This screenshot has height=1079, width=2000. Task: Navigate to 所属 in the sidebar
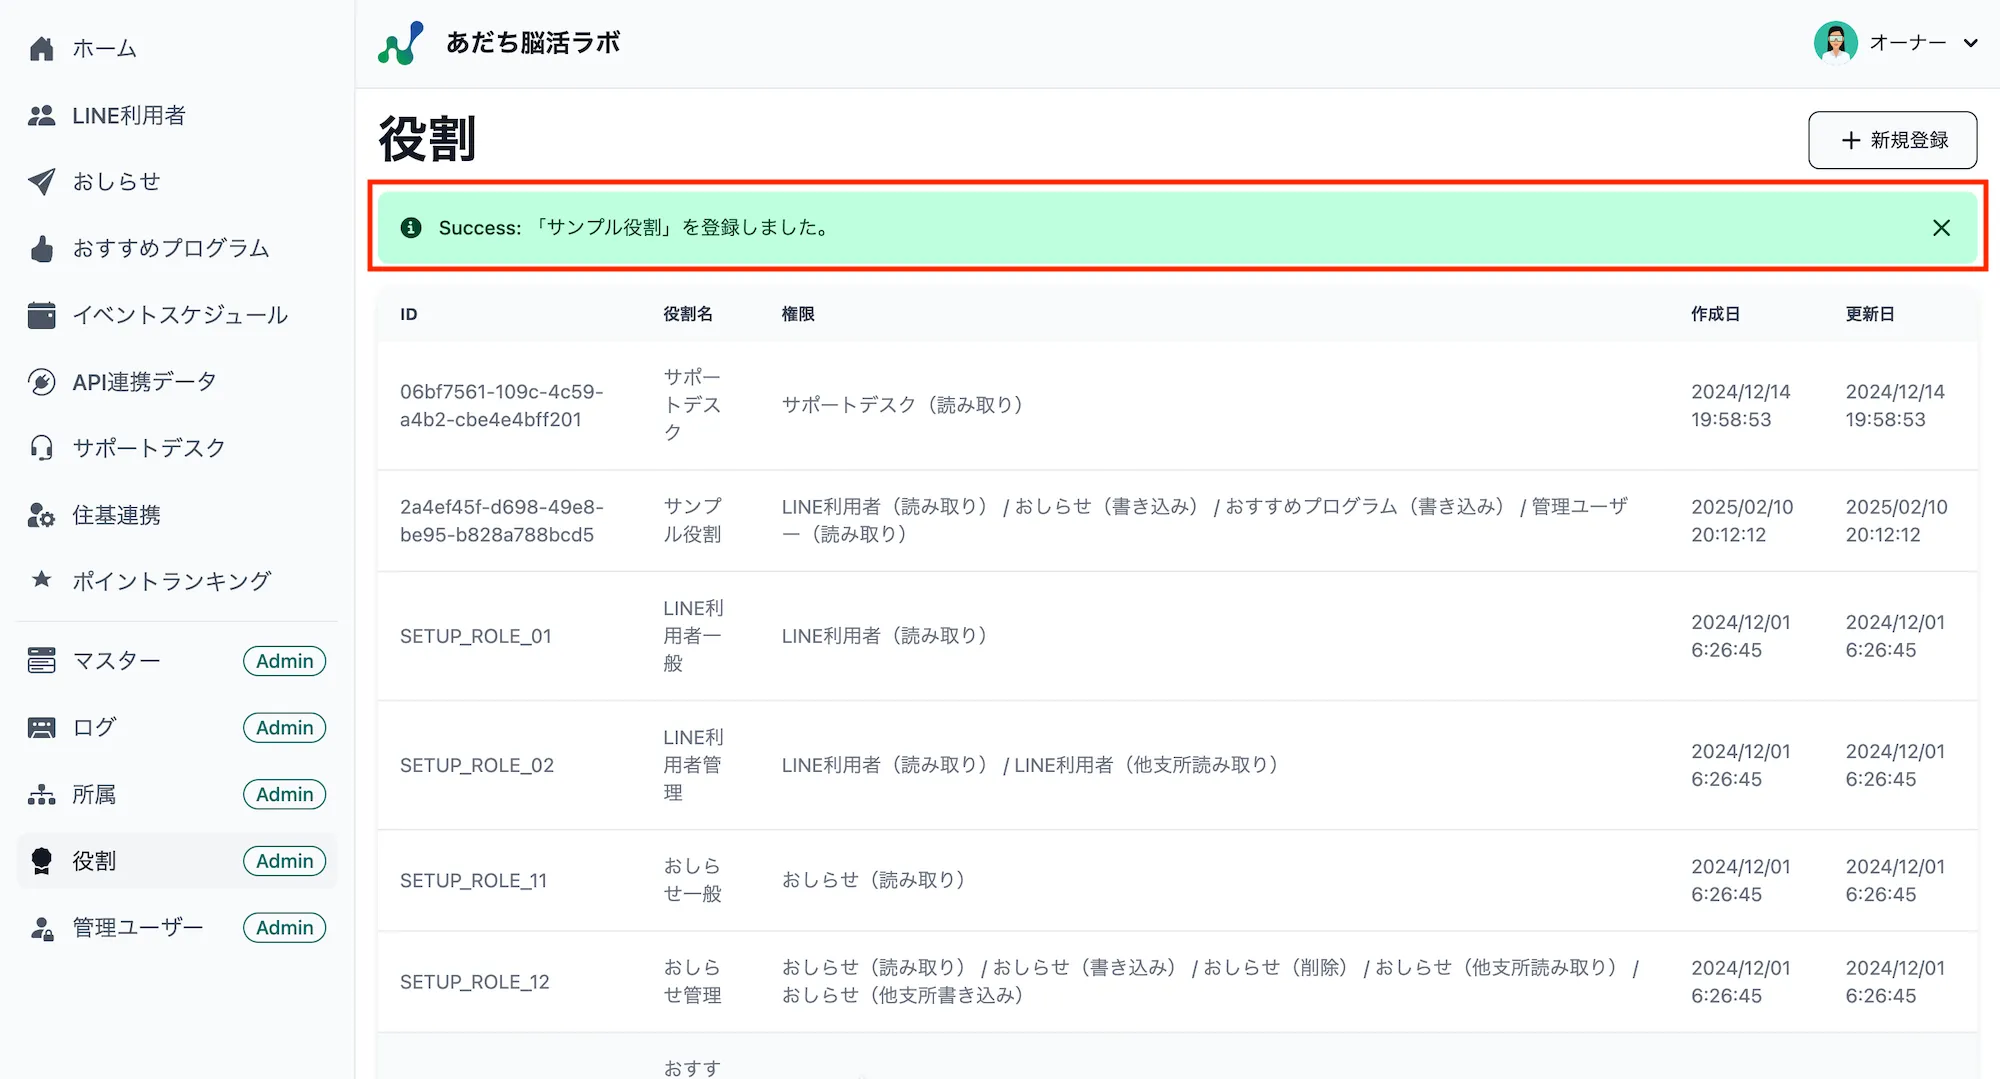coord(93,794)
